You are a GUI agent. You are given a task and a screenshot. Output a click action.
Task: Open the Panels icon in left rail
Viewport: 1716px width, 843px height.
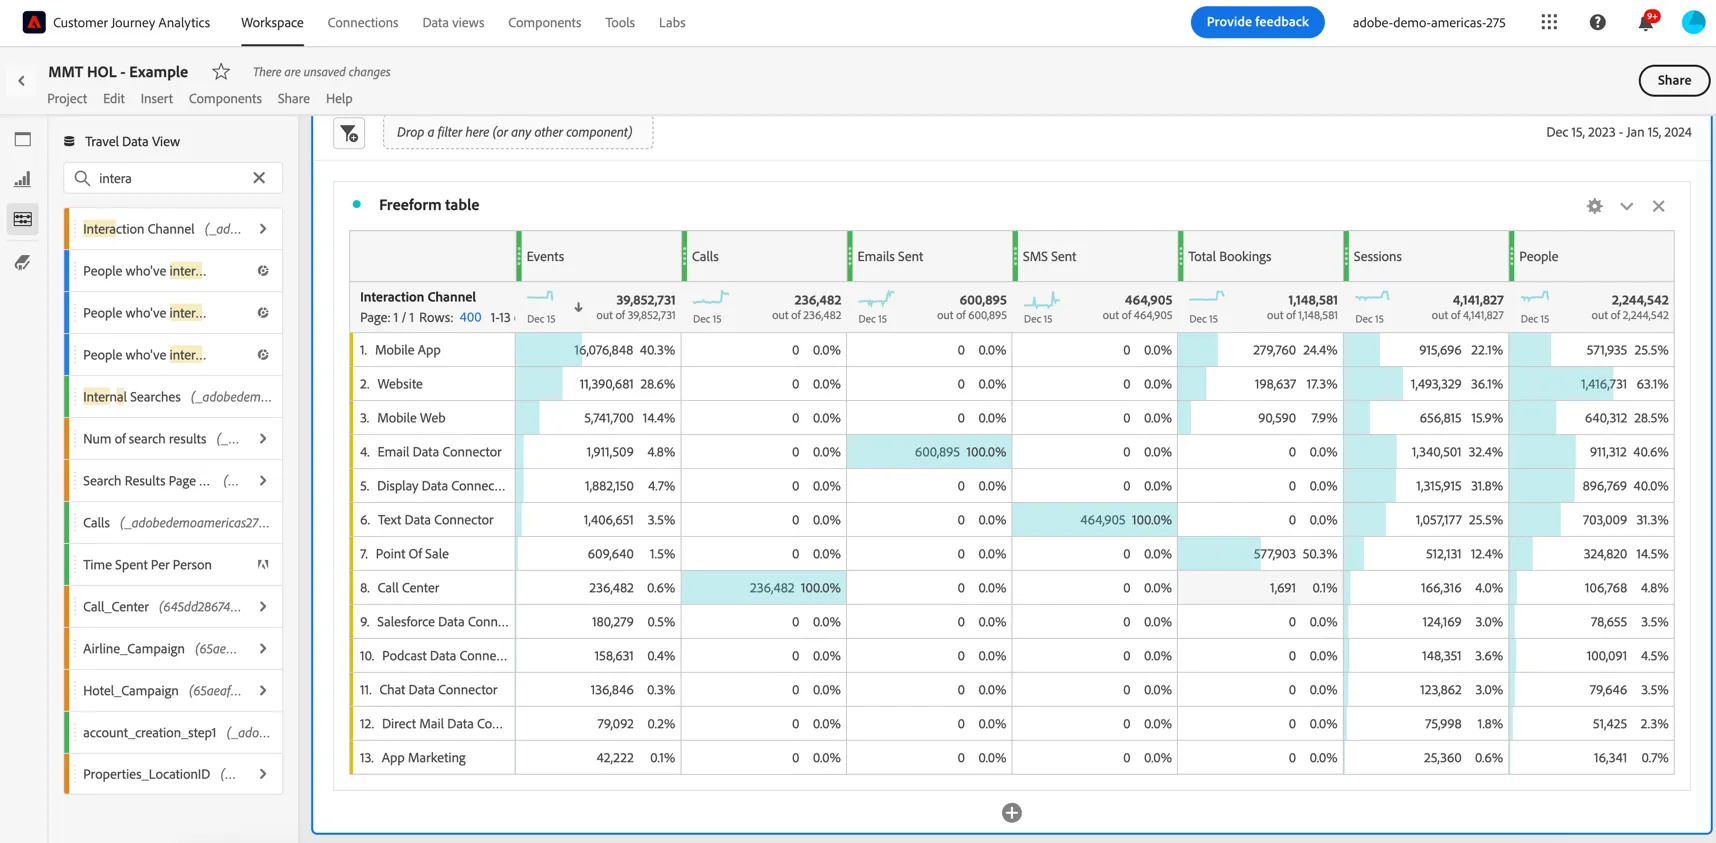click(23, 139)
